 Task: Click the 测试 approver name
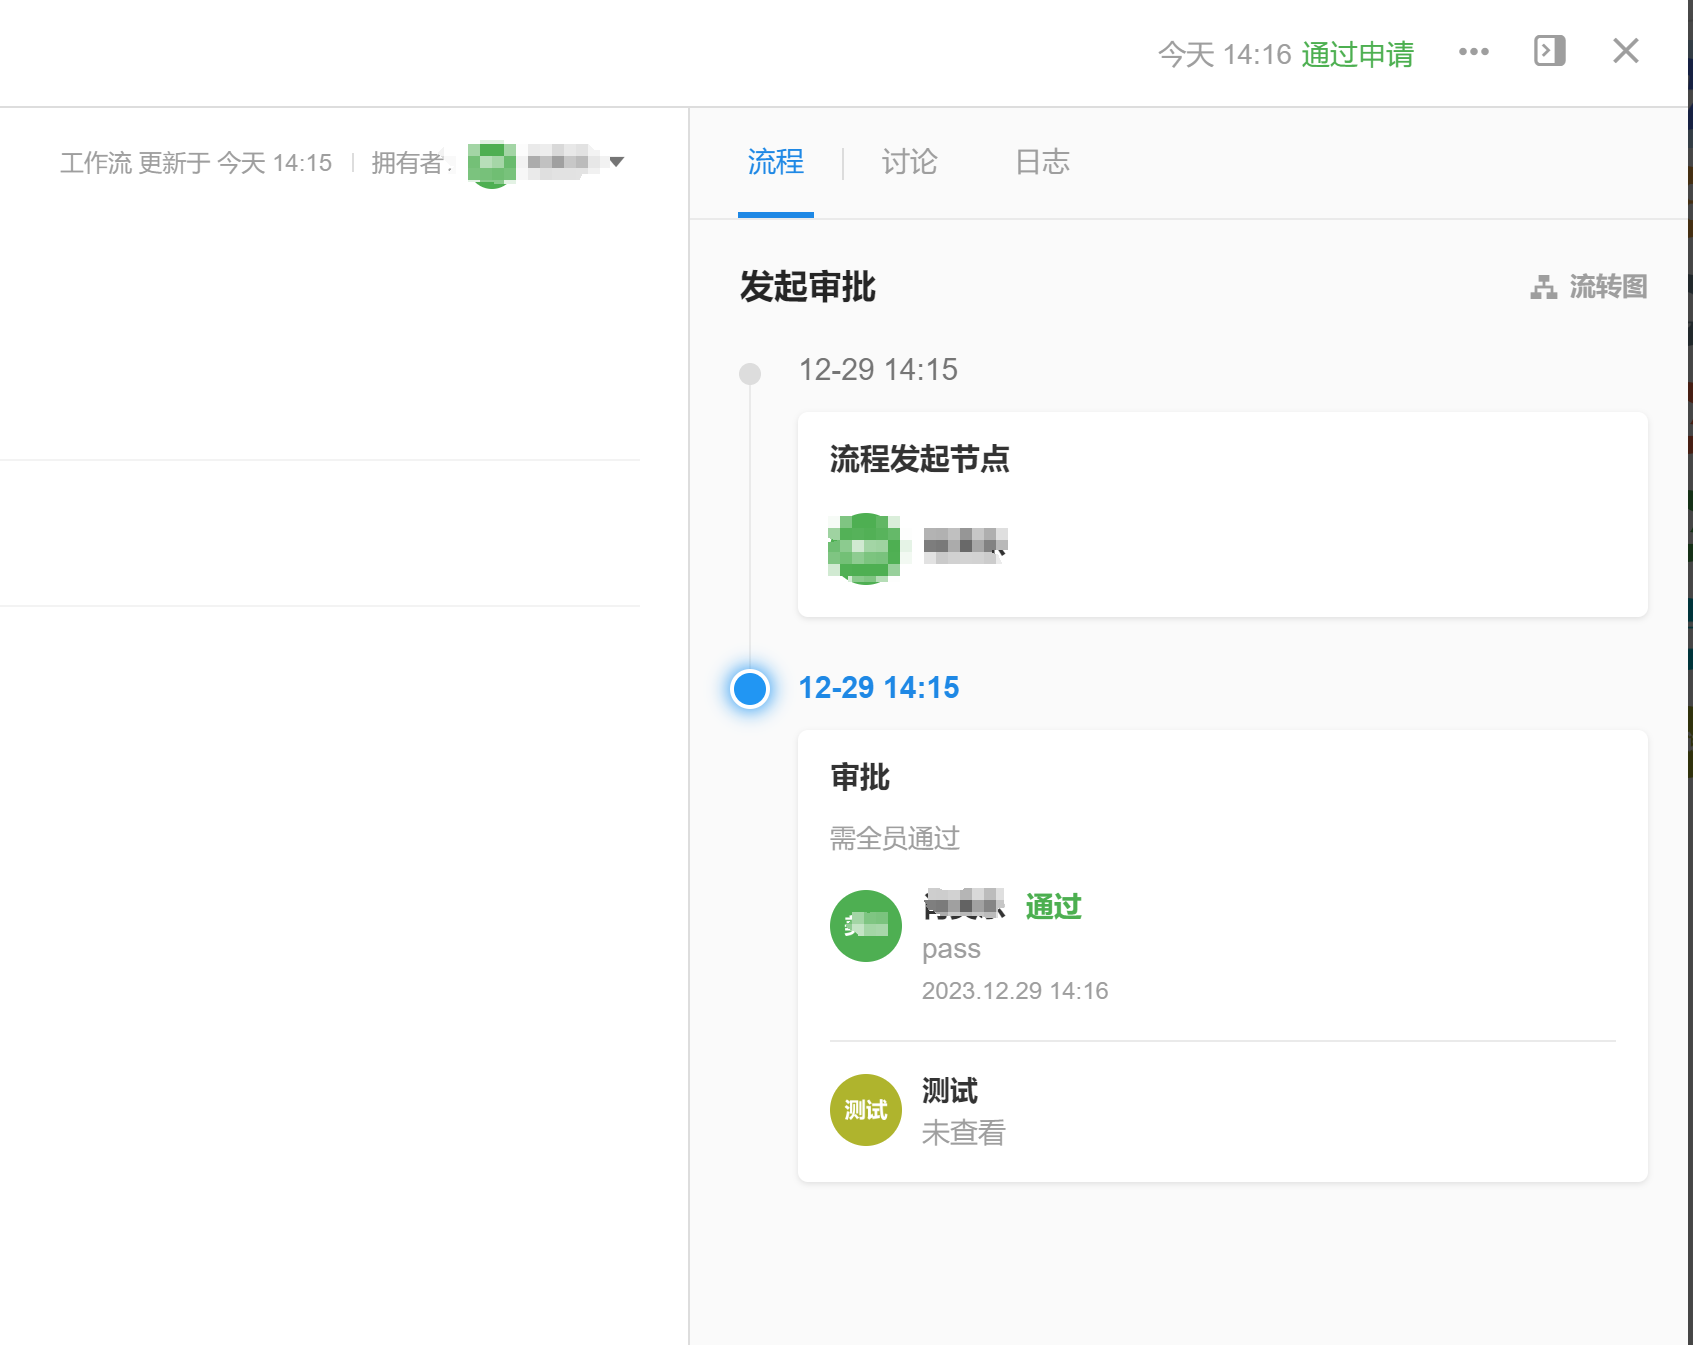pyautogui.click(x=949, y=1090)
